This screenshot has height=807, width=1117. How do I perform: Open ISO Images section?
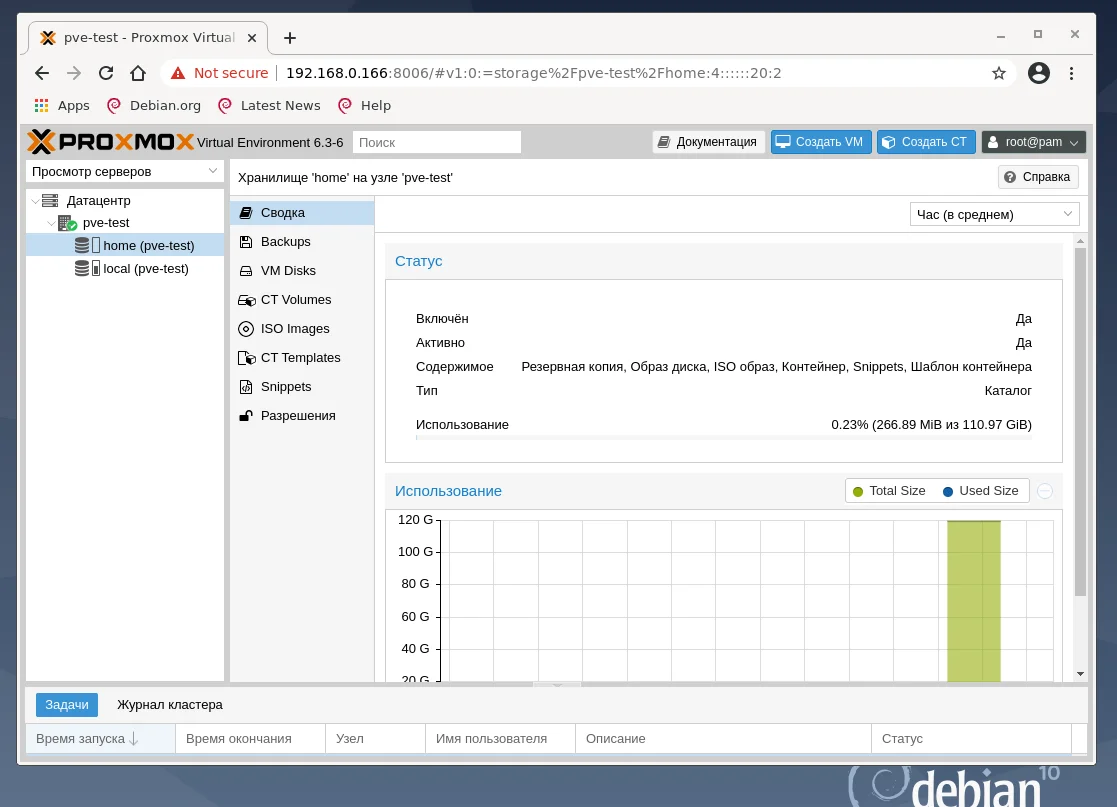[x=302, y=328]
